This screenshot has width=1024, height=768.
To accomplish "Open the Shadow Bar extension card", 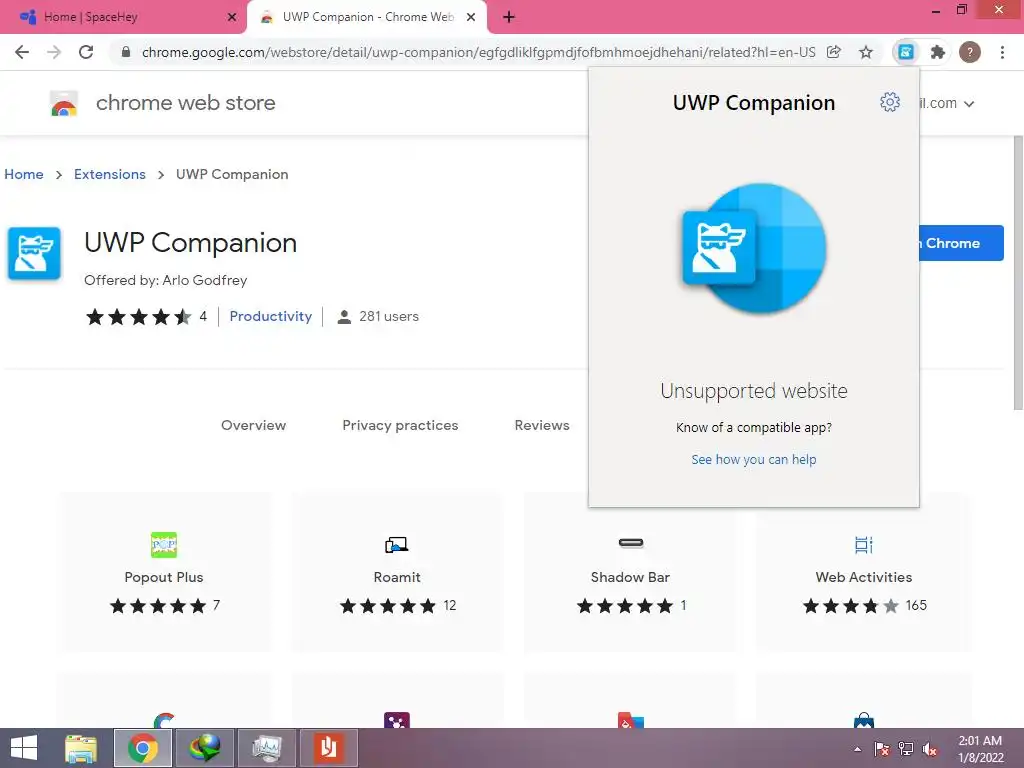I will (x=630, y=572).
